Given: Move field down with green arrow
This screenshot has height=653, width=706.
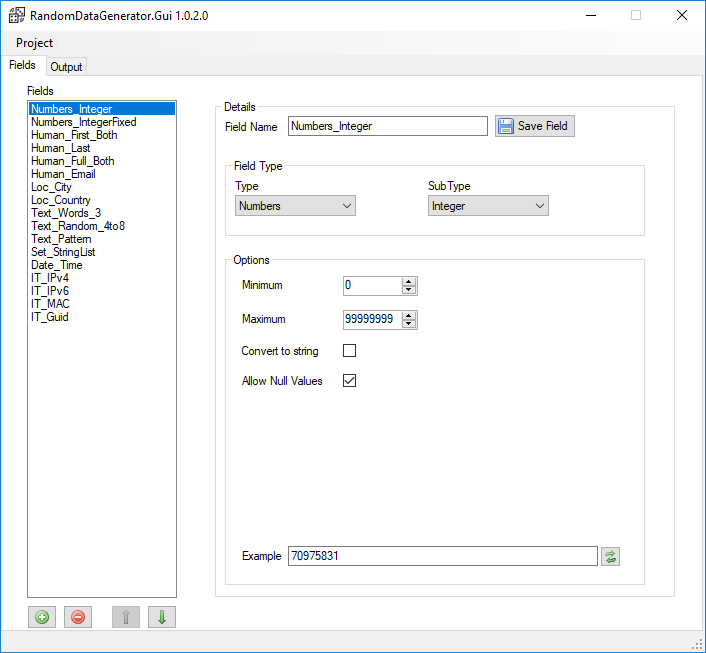Looking at the screenshot, I should click(162, 617).
